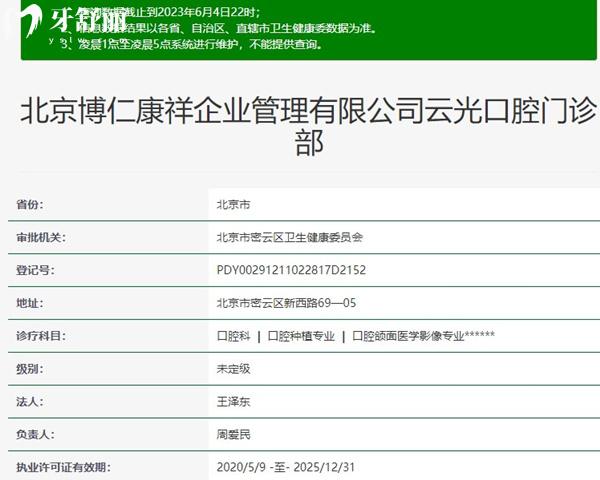The height and width of the screenshot is (480, 600).
Task: Click the validity period 2020/5/9 -至- 2025/12/31
Action: point(285,467)
